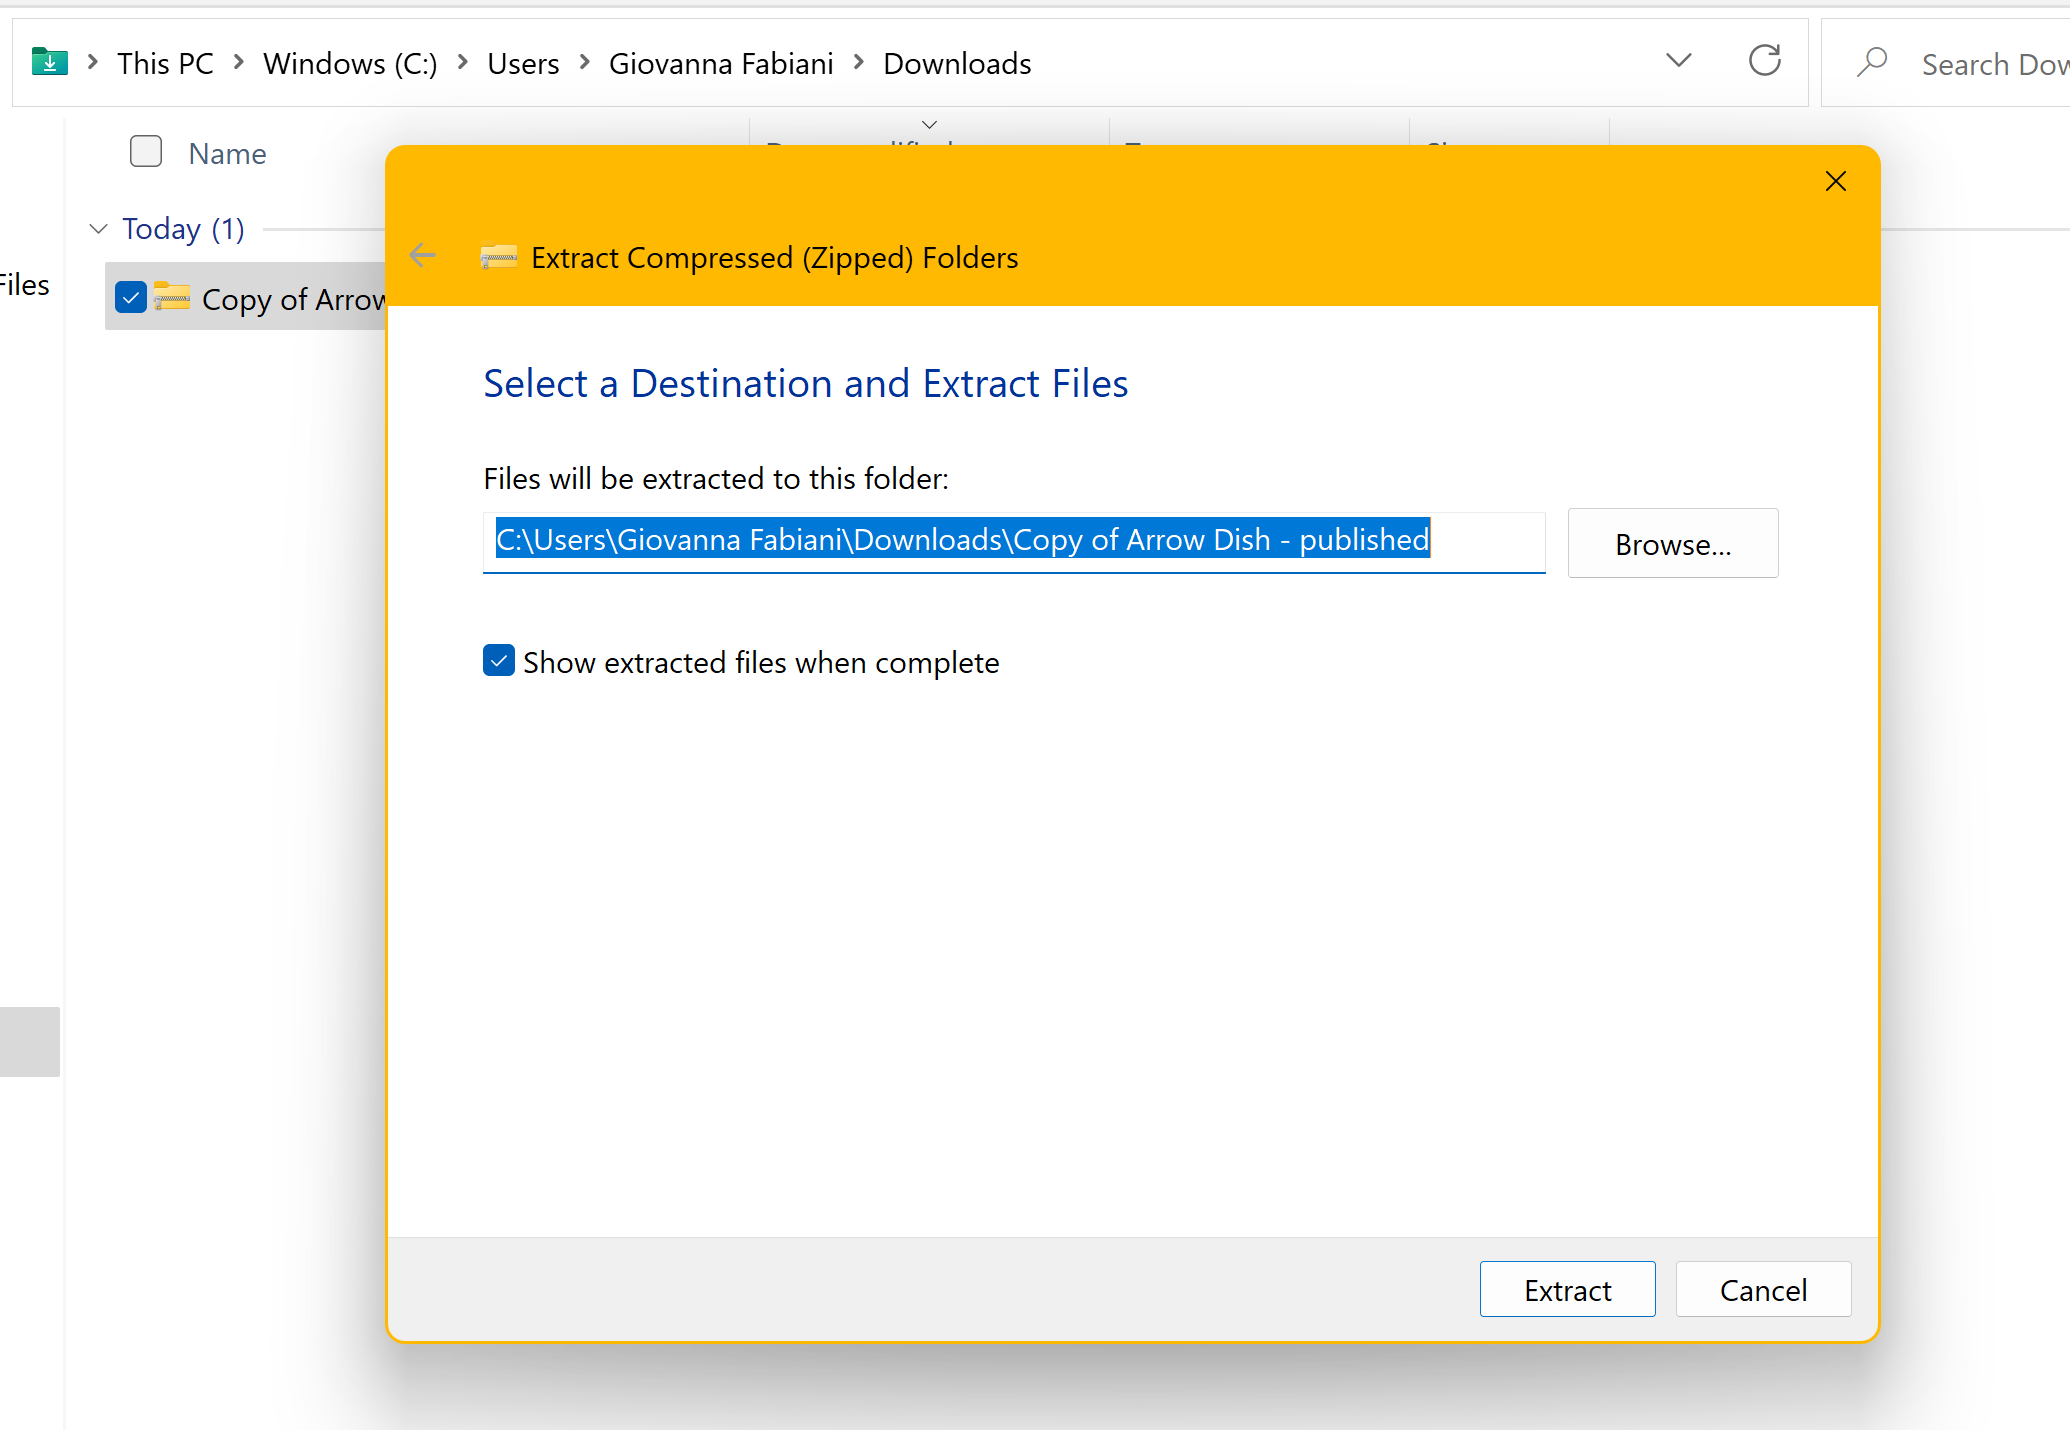Image resolution: width=2070 pixels, height=1430 pixels.
Task: Open the address bar history dropdown
Action: [1678, 61]
